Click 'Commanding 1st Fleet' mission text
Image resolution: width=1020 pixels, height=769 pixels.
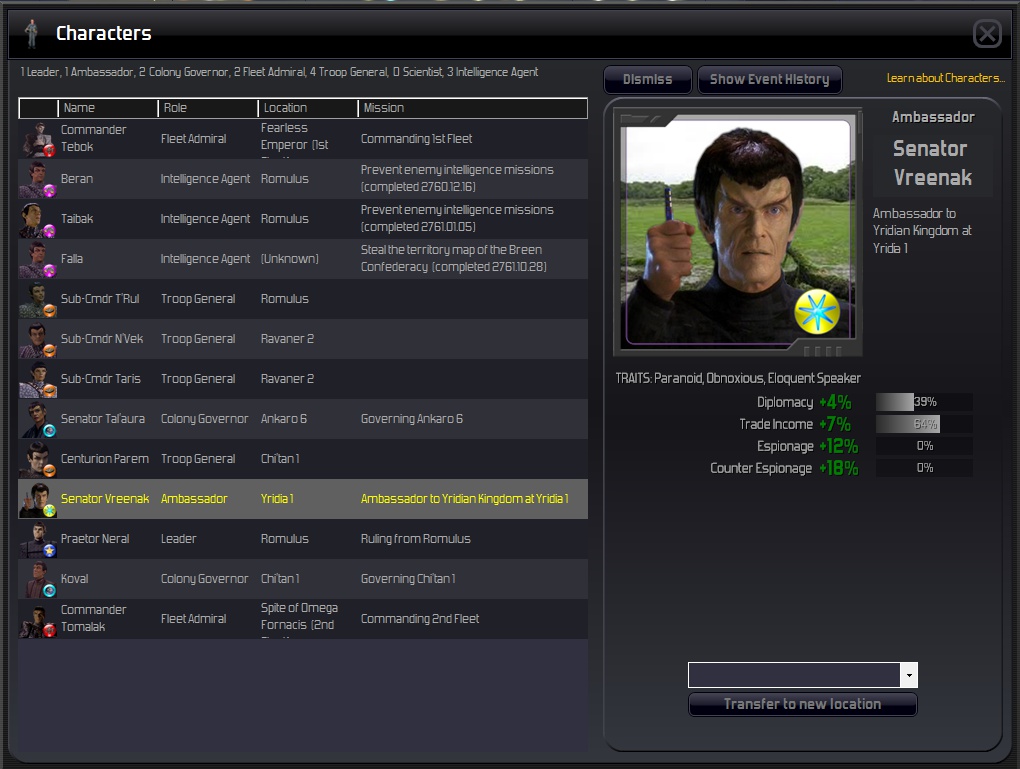coord(416,139)
